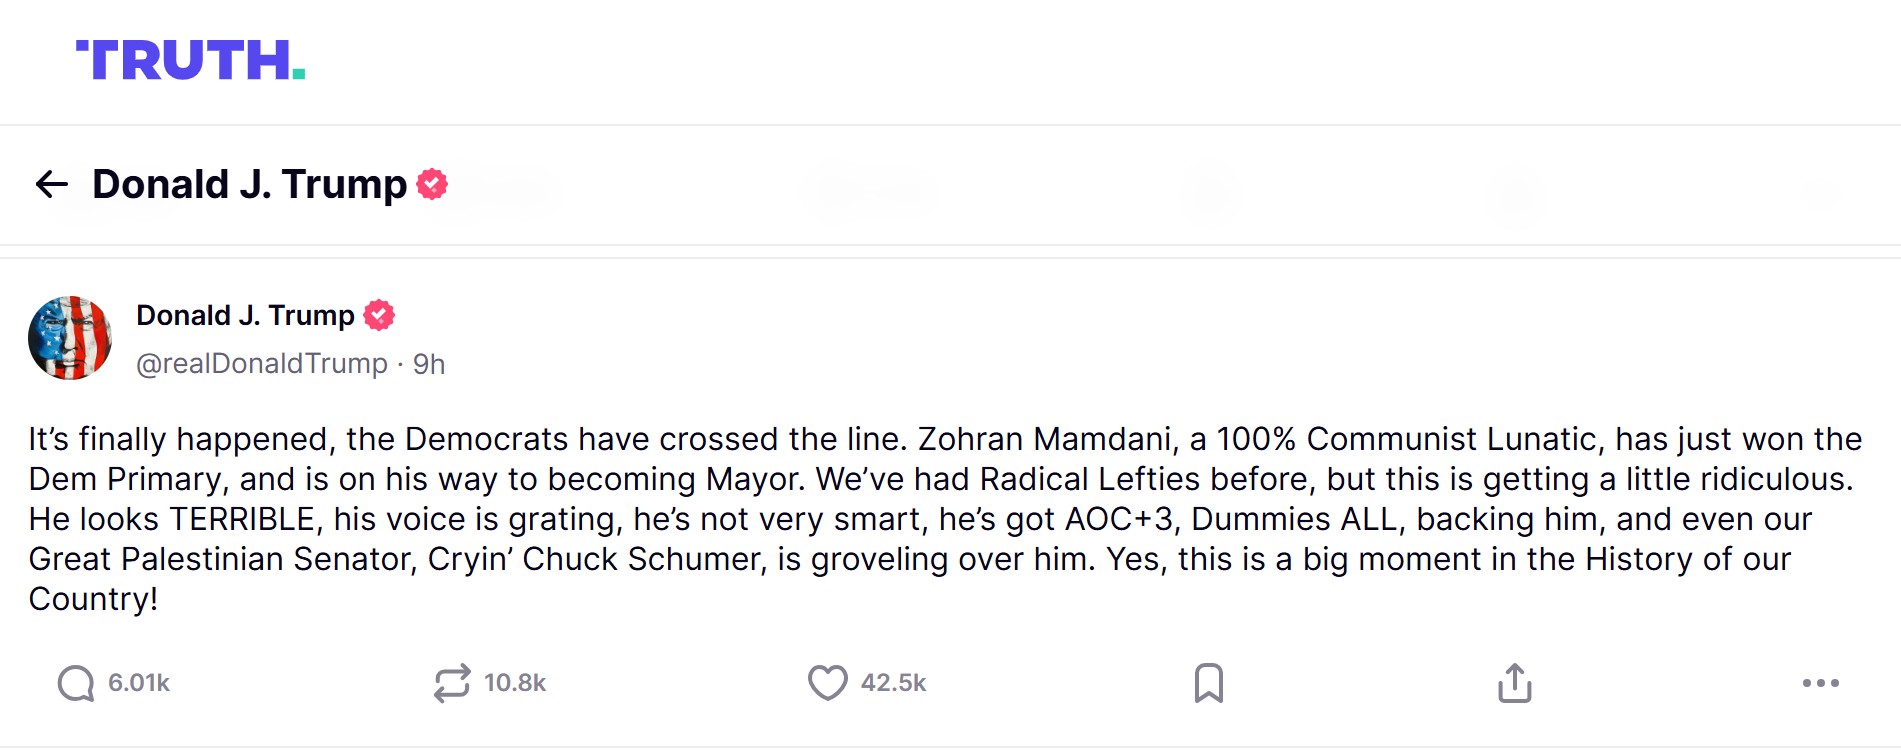Click the header title Donald J. Trump
The image size is (1901, 752).
249,185
